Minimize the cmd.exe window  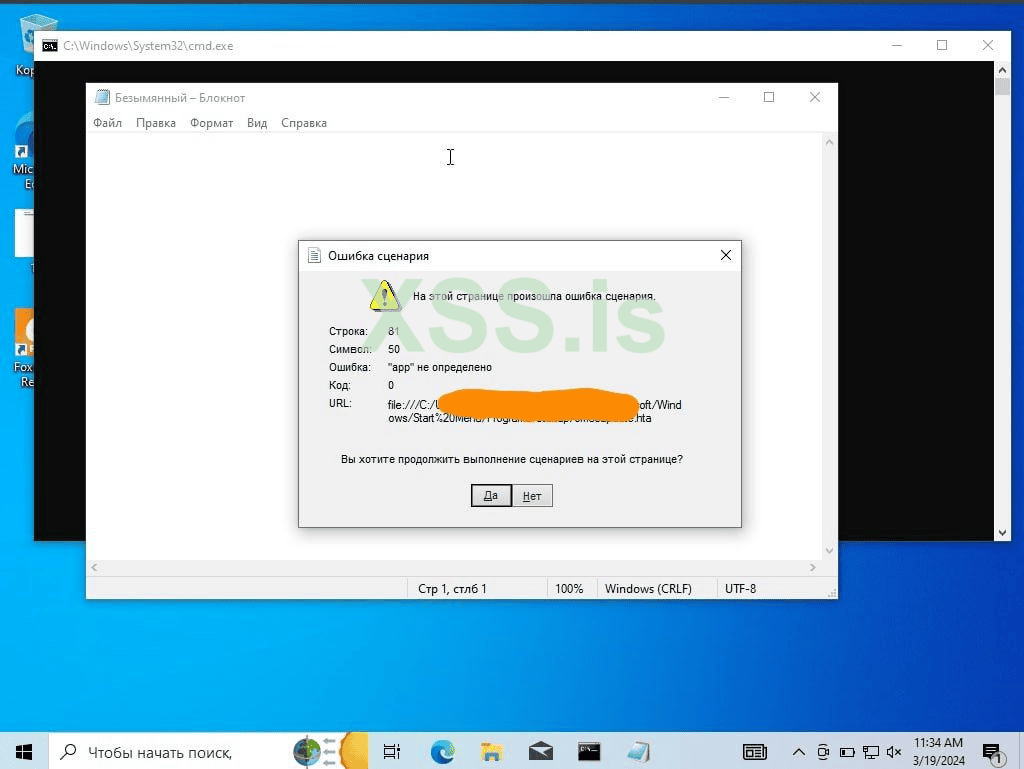click(897, 45)
